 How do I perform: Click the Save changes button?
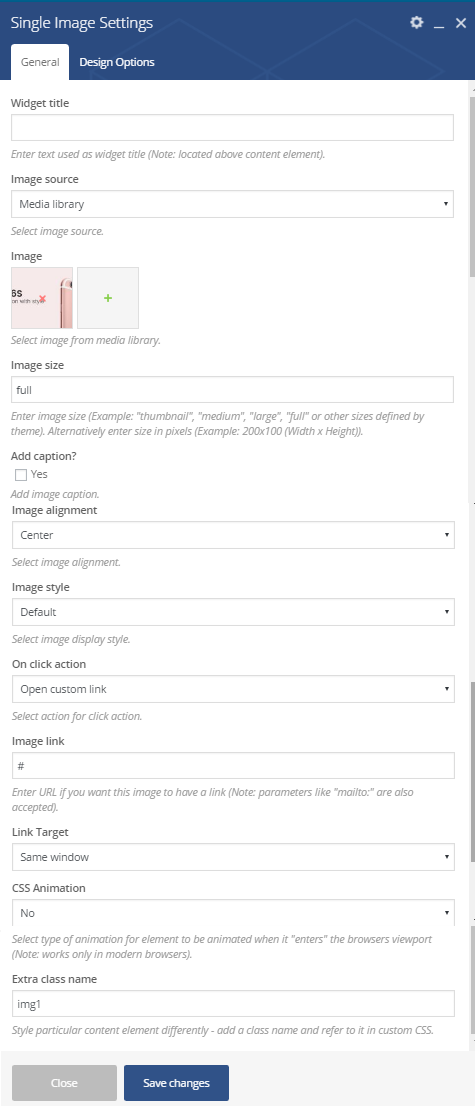click(176, 1083)
